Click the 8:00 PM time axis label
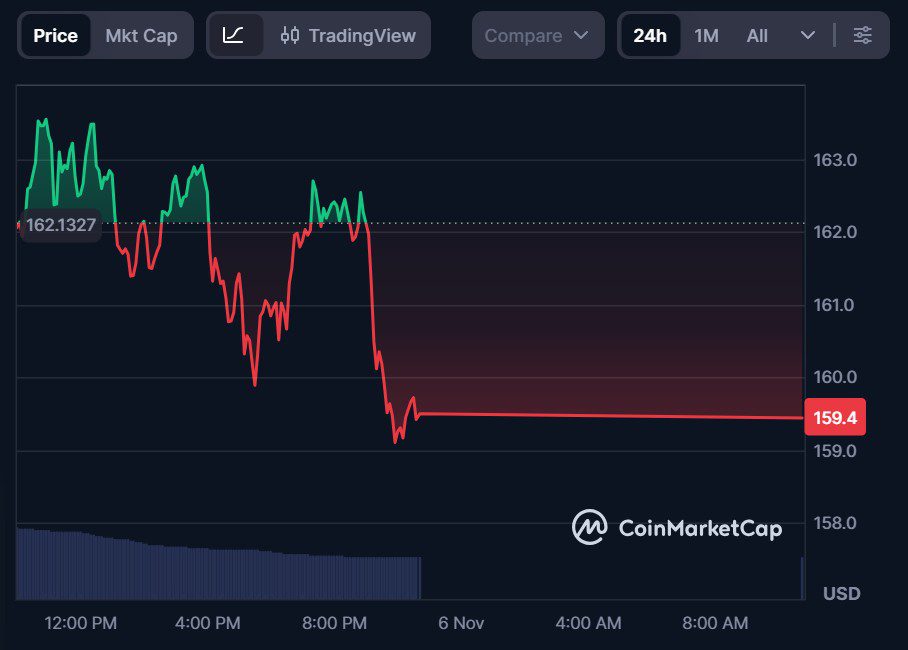The height and width of the screenshot is (650, 908). point(334,623)
